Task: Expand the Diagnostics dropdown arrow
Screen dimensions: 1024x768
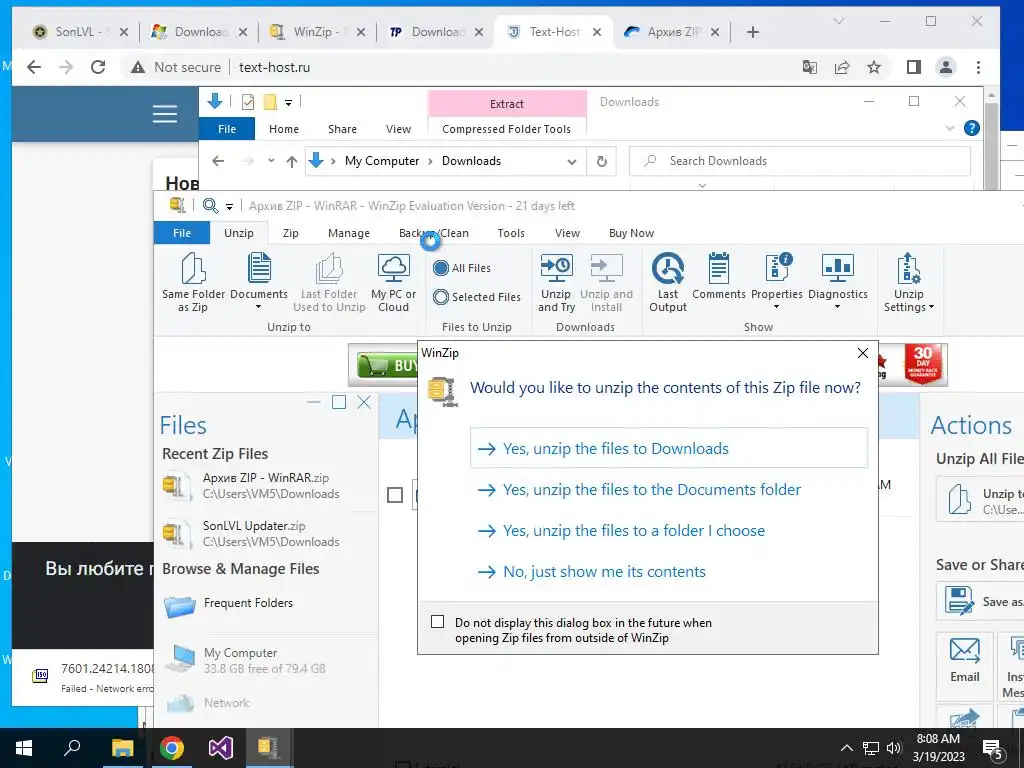Action: point(837,307)
